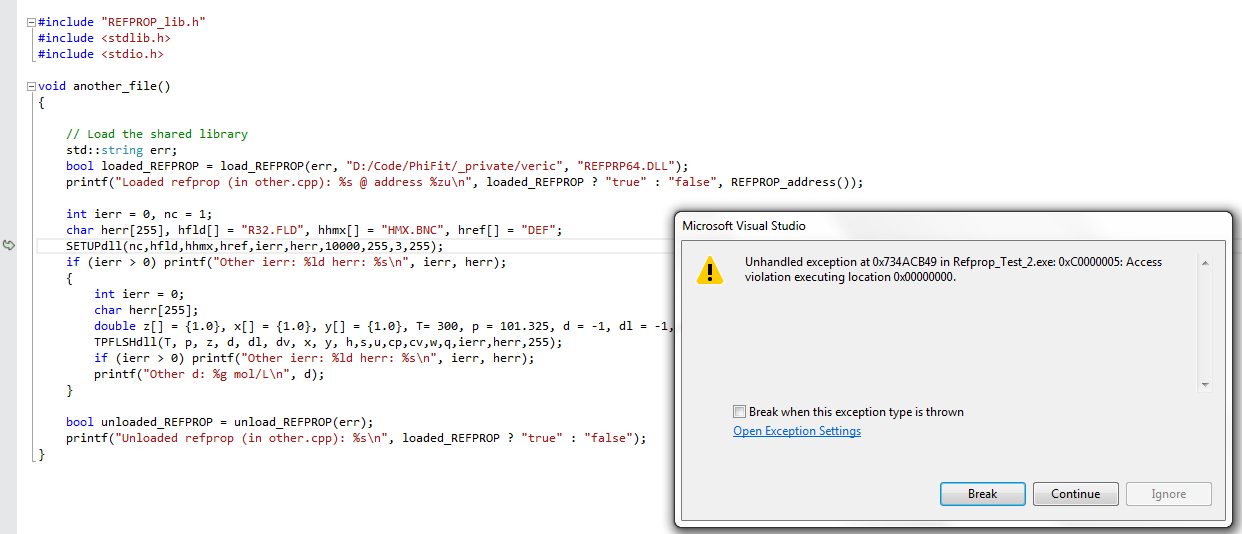Collapse the another_file() function outline
Screen dimensions: 1242x534
point(31,86)
